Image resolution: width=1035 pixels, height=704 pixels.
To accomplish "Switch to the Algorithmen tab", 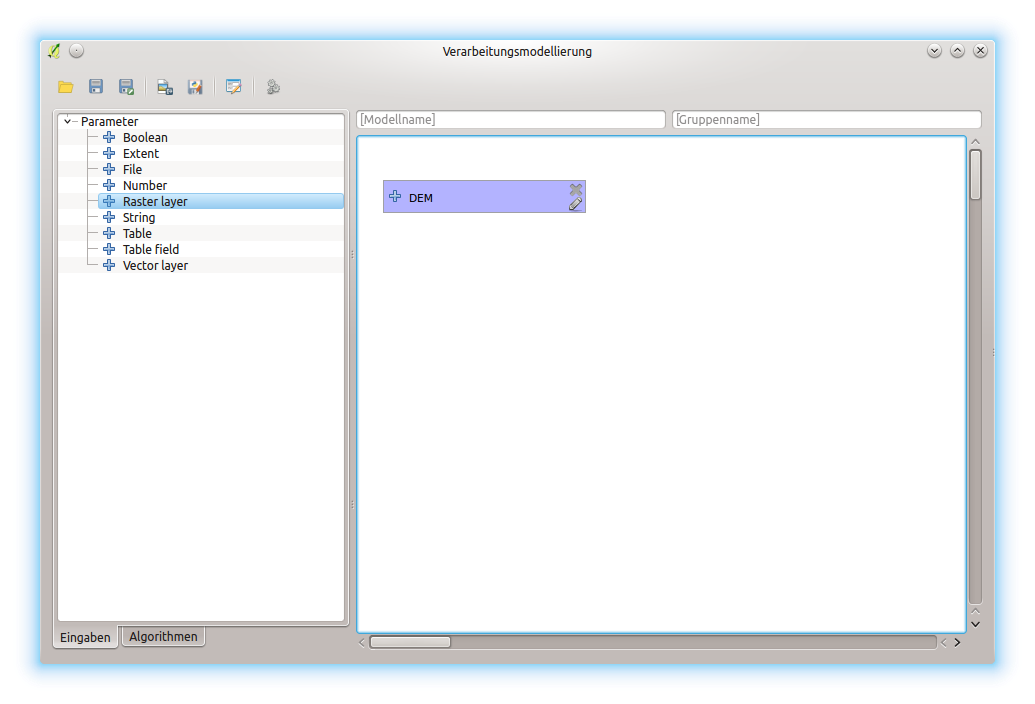I will (x=163, y=636).
